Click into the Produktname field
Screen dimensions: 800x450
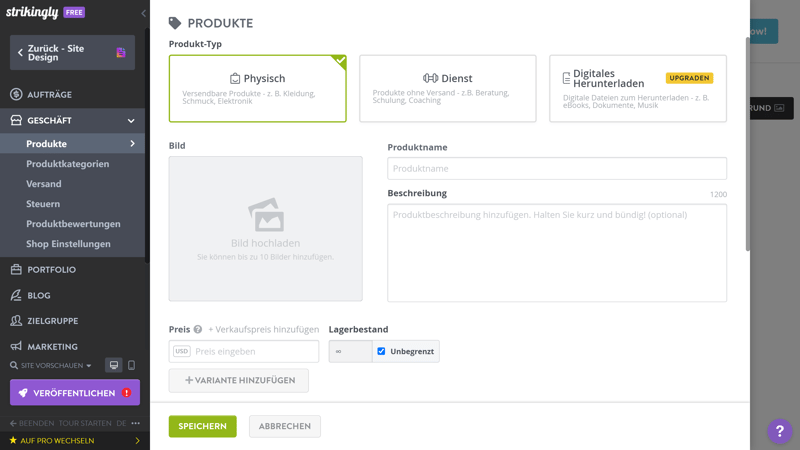[x=557, y=169]
